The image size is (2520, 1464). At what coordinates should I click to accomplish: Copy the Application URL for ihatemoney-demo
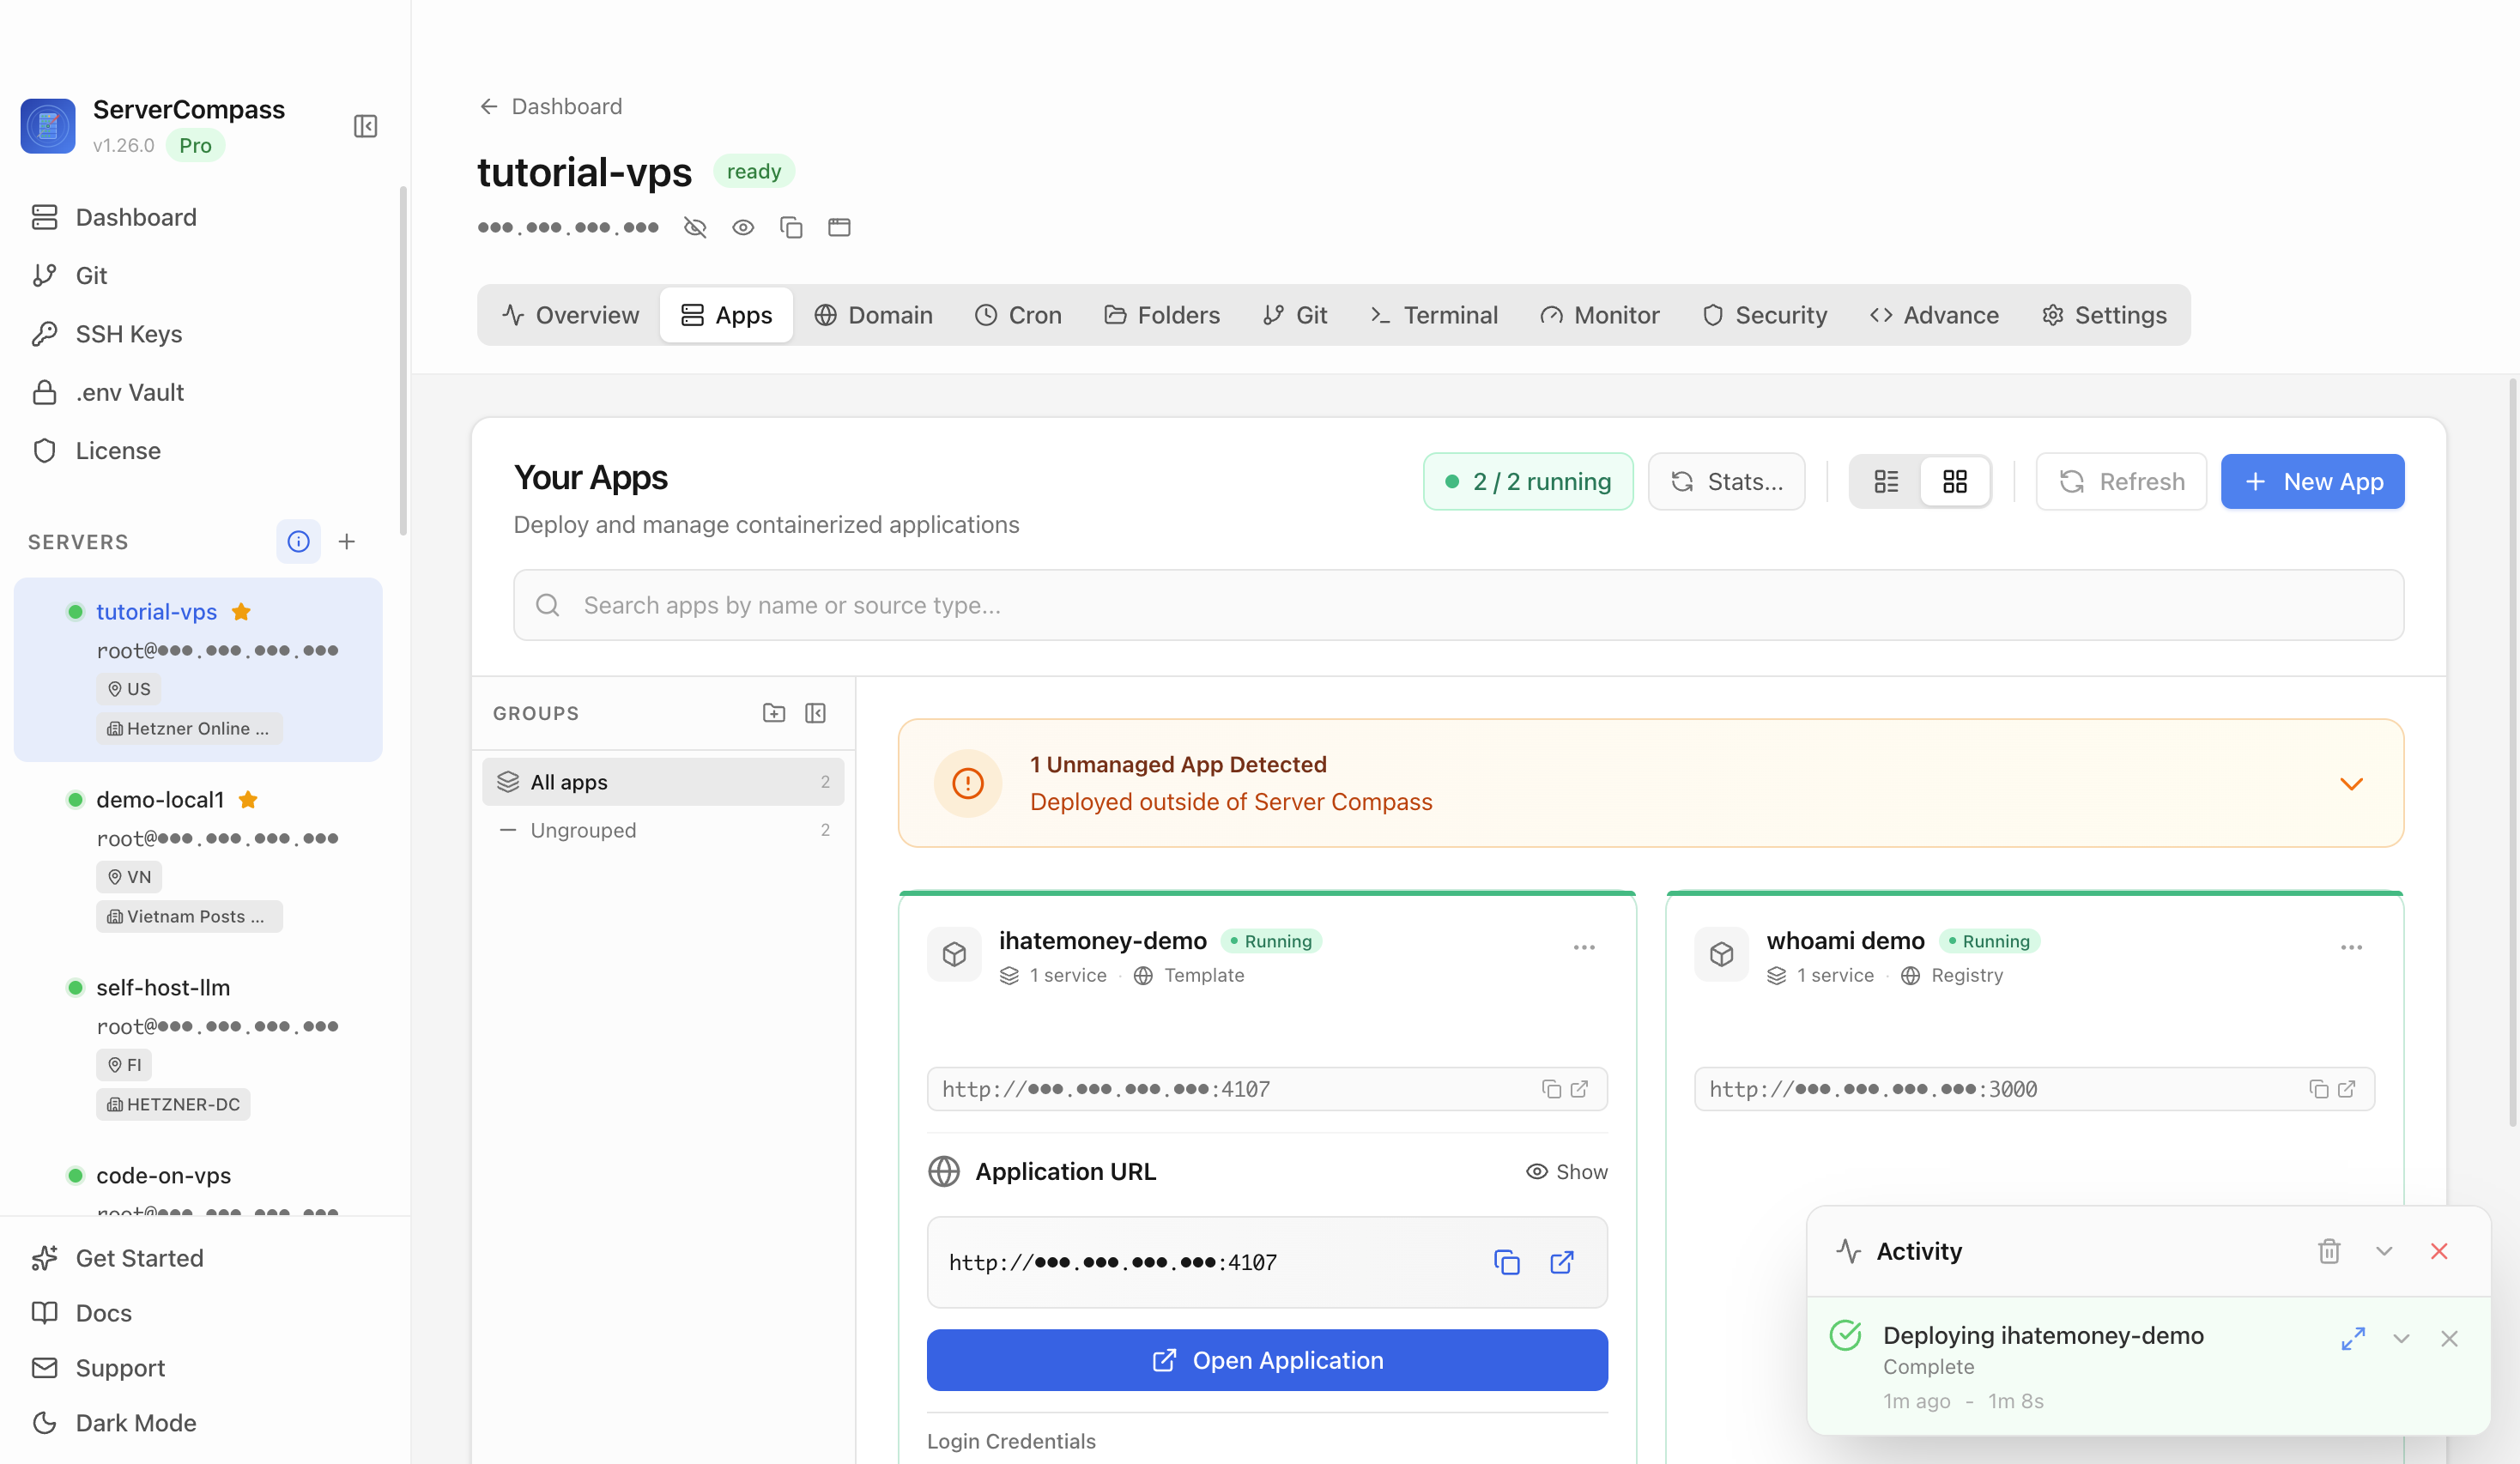pos(1507,1262)
